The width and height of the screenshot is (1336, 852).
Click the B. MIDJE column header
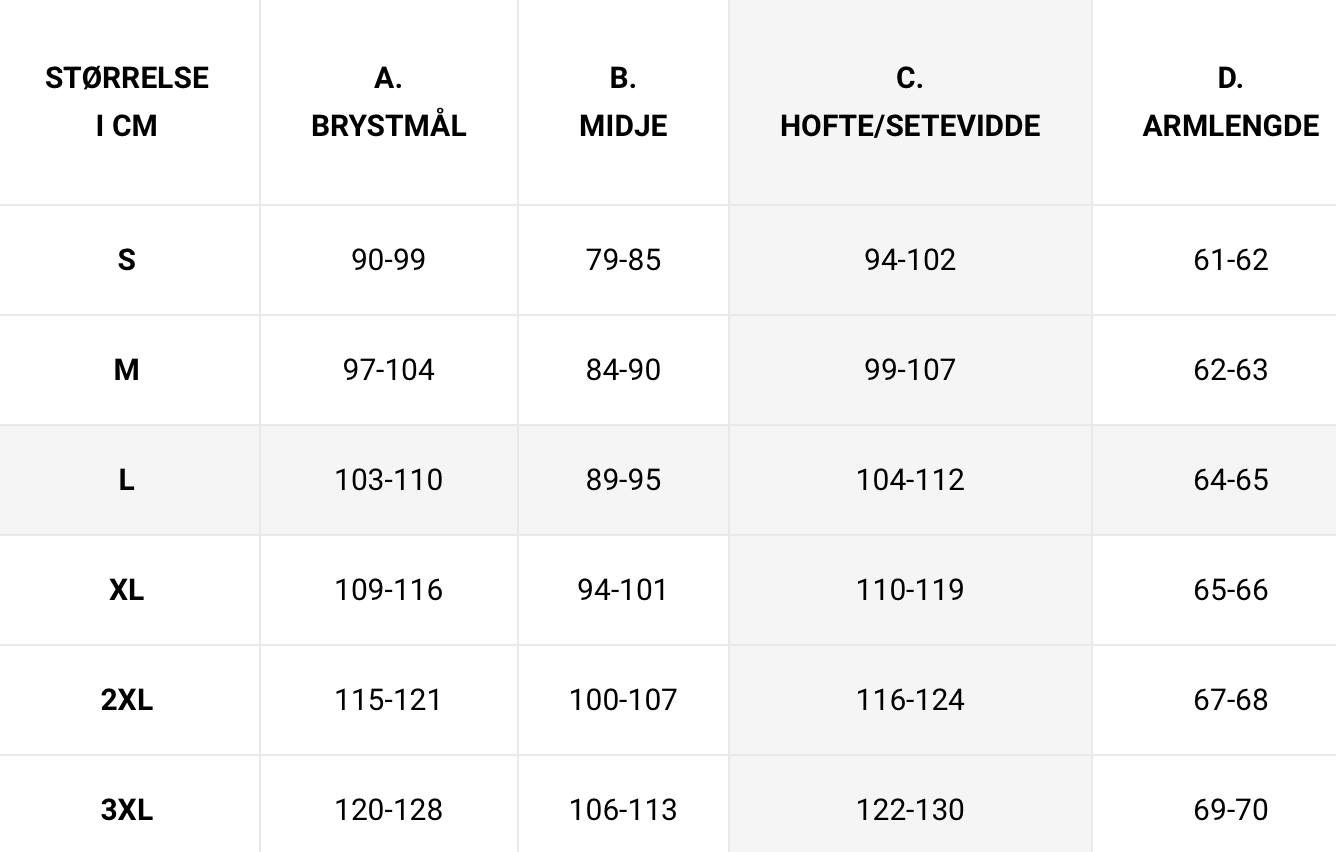pos(623,102)
